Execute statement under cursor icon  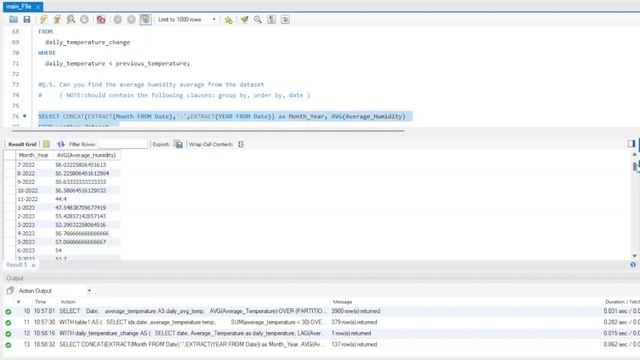[x=57, y=19]
